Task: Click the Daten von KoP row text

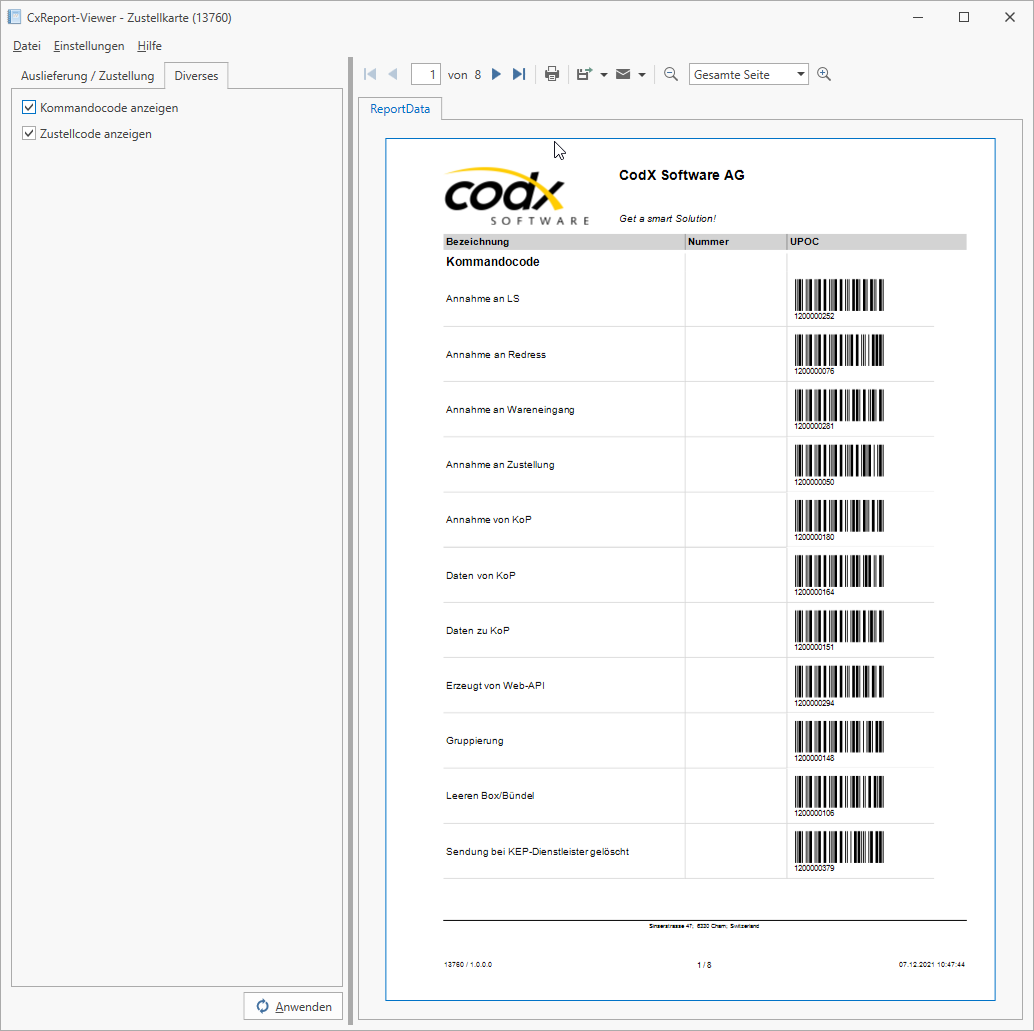Action: point(481,576)
